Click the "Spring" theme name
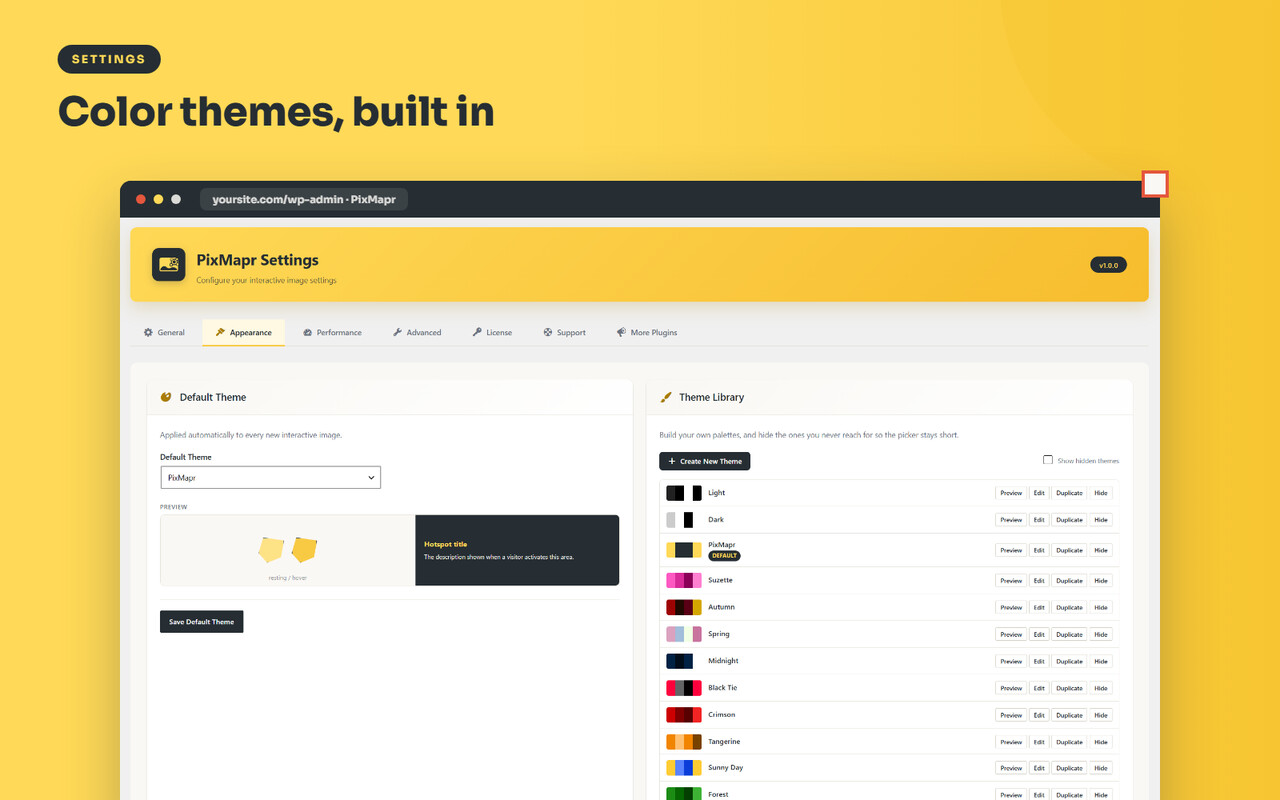This screenshot has width=1280, height=800. [x=719, y=634]
